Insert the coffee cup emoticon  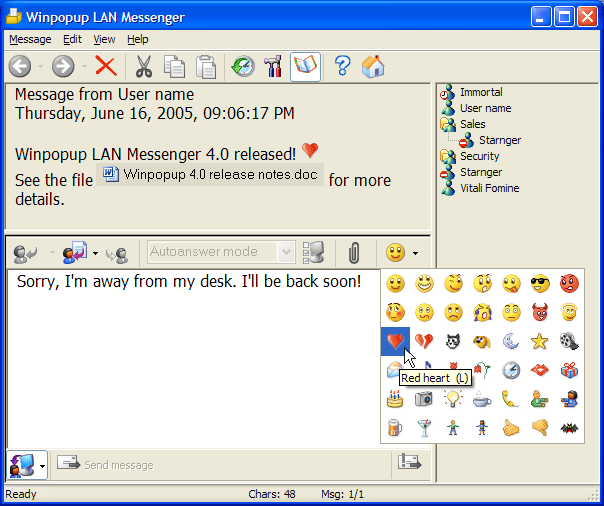pos(482,399)
